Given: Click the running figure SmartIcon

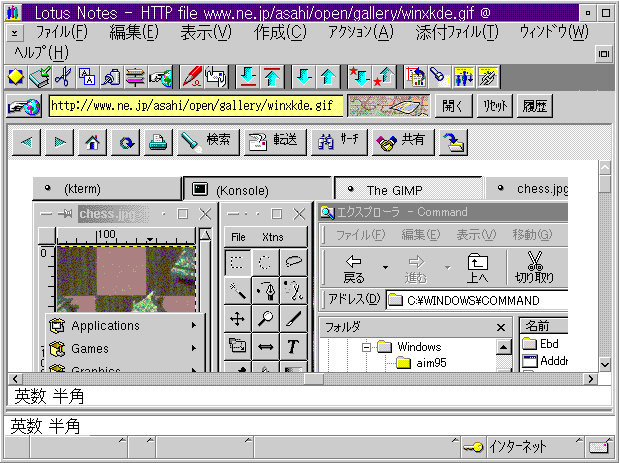Looking at the screenshot, I should coord(488,77).
